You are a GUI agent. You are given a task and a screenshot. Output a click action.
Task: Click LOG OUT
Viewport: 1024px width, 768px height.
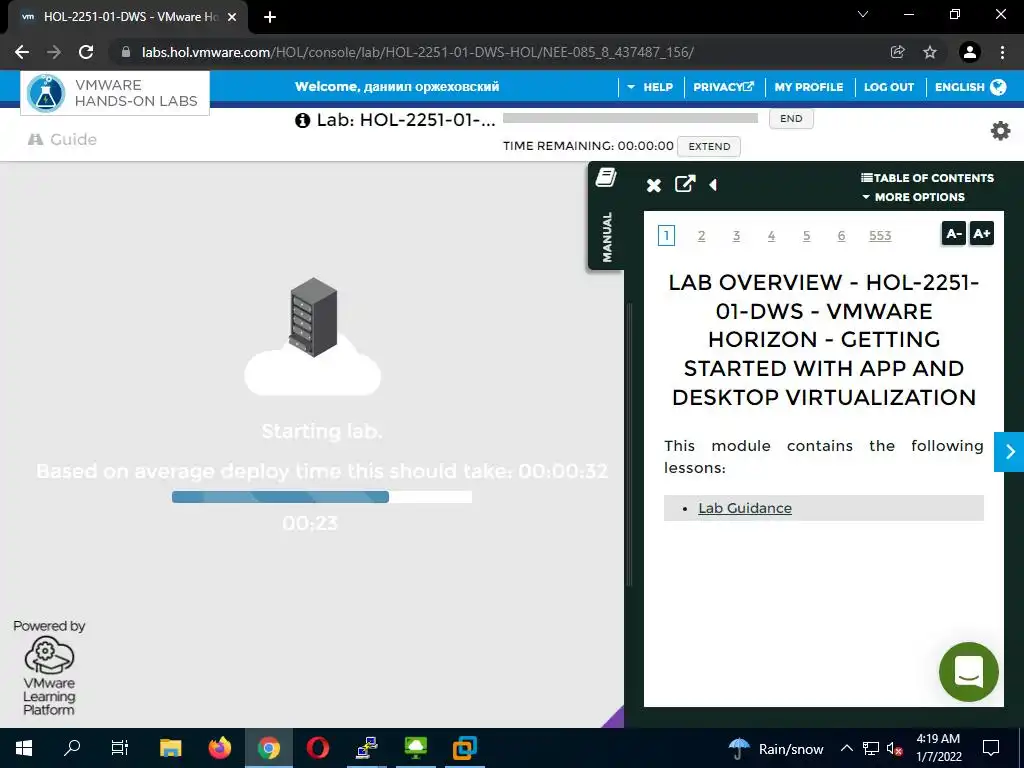[889, 87]
